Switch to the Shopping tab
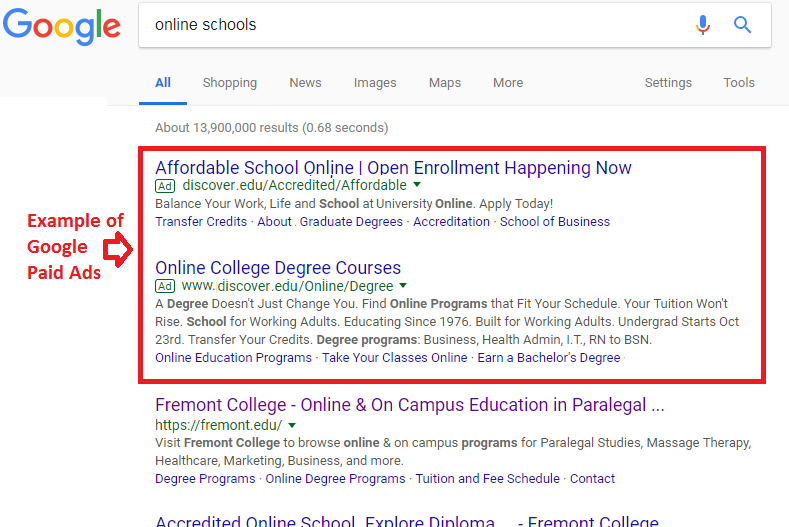The image size is (789, 527). click(229, 83)
